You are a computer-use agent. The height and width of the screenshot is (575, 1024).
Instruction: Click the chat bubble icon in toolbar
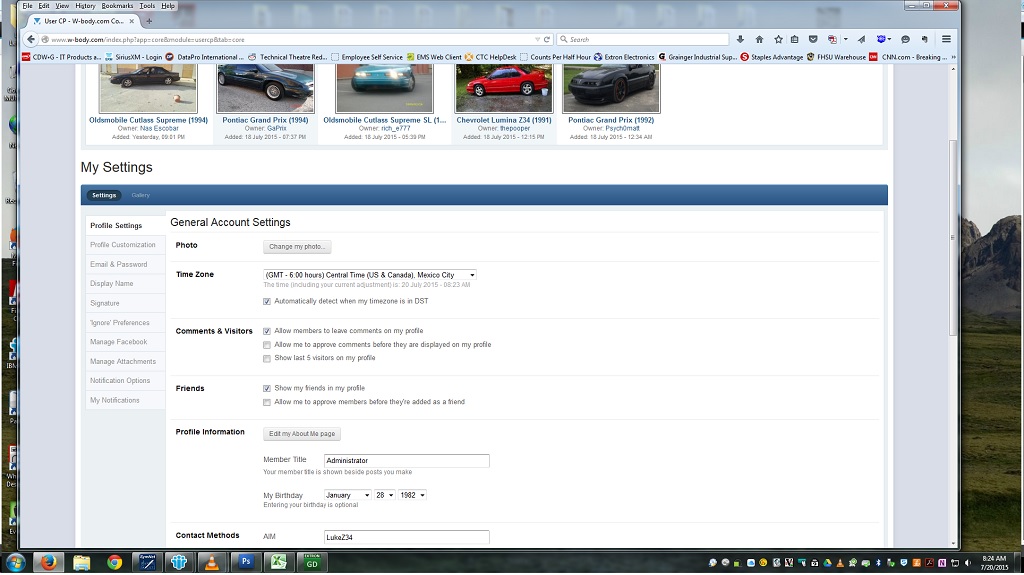(x=905, y=39)
